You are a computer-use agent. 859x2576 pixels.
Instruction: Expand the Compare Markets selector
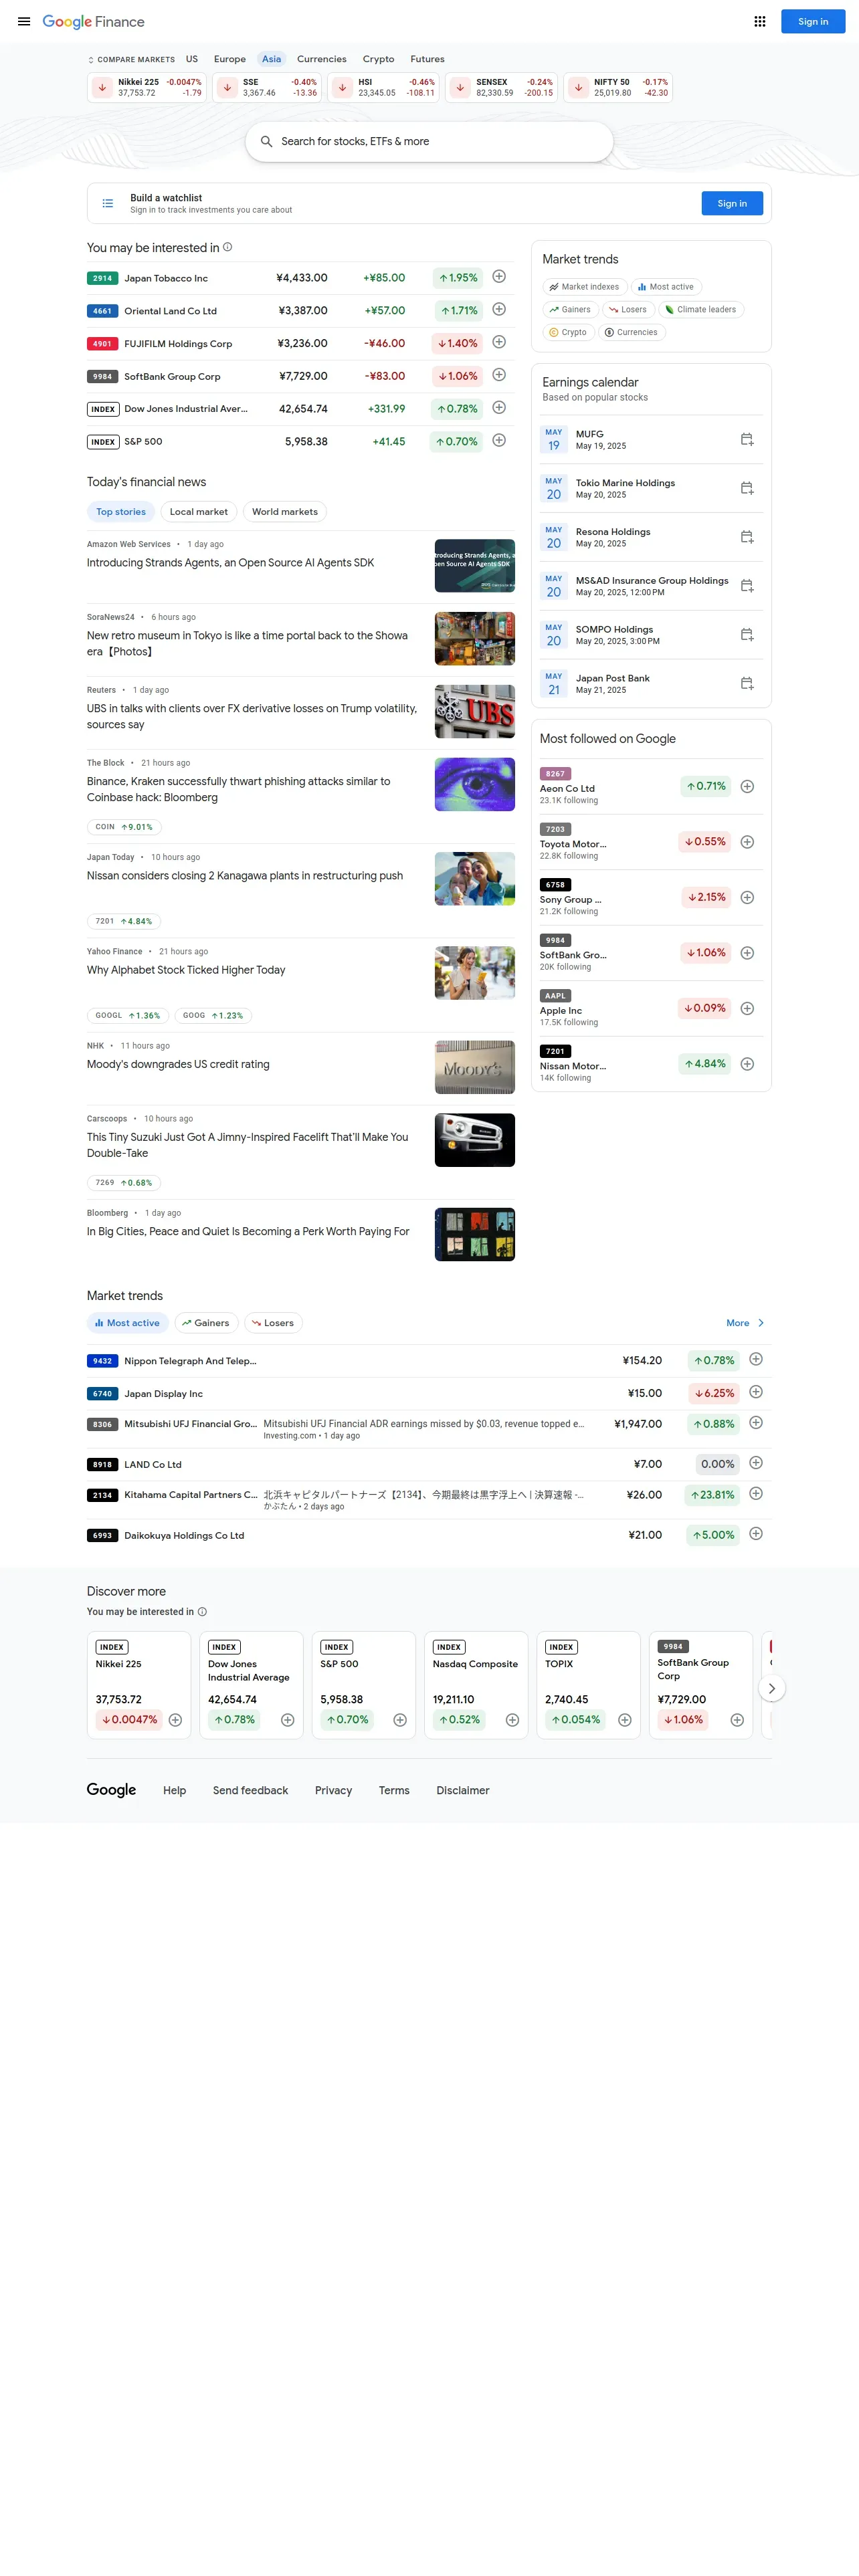131,60
